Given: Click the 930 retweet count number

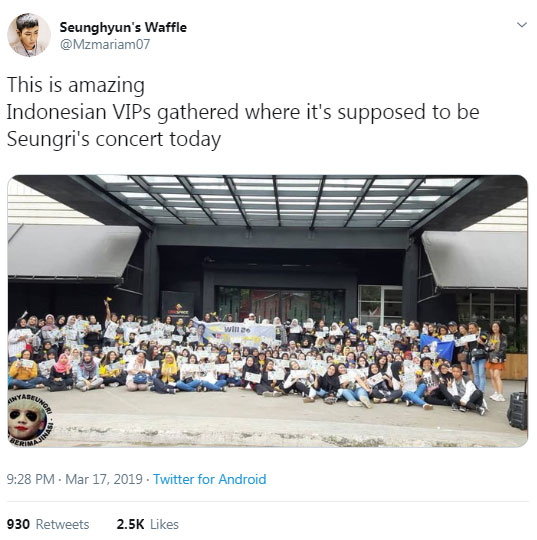Looking at the screenshot, I should pos(18,524).
